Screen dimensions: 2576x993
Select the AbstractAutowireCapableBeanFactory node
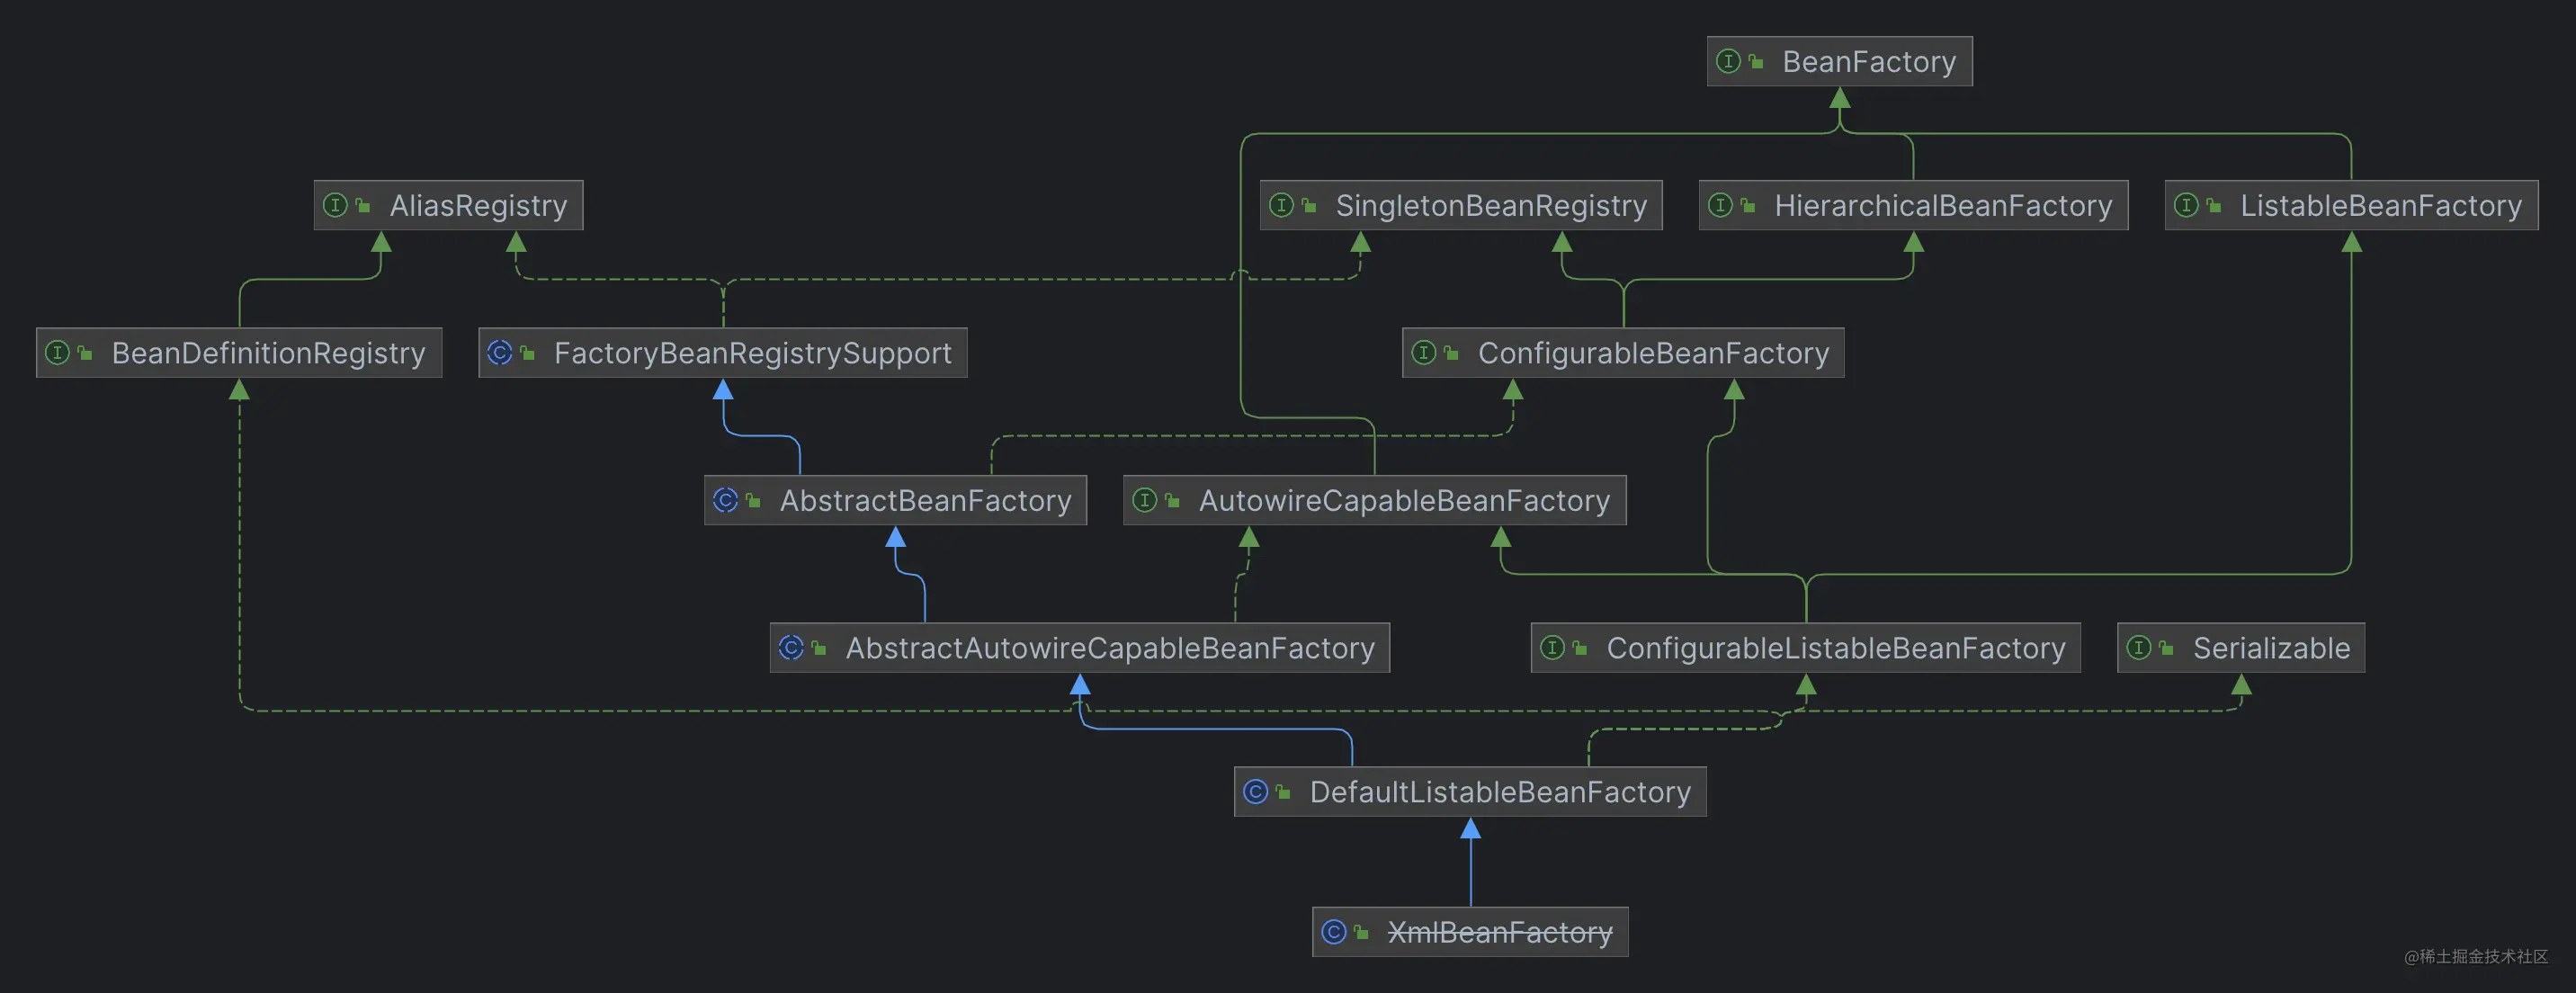point(1078,647)
